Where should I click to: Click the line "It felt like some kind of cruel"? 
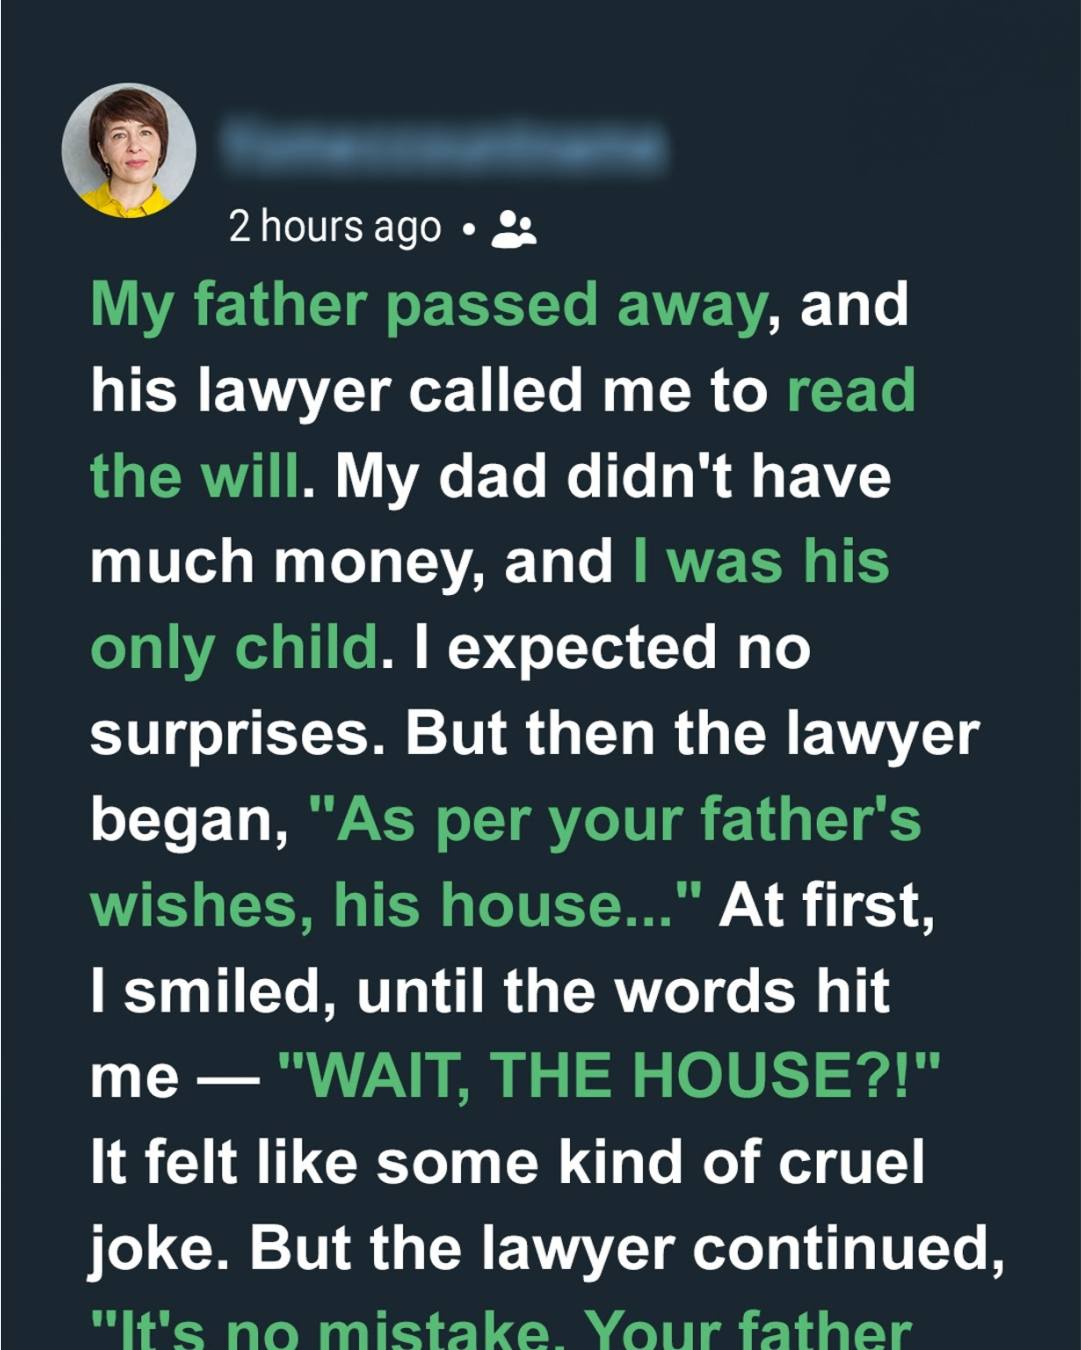(x=507, y=1163)
